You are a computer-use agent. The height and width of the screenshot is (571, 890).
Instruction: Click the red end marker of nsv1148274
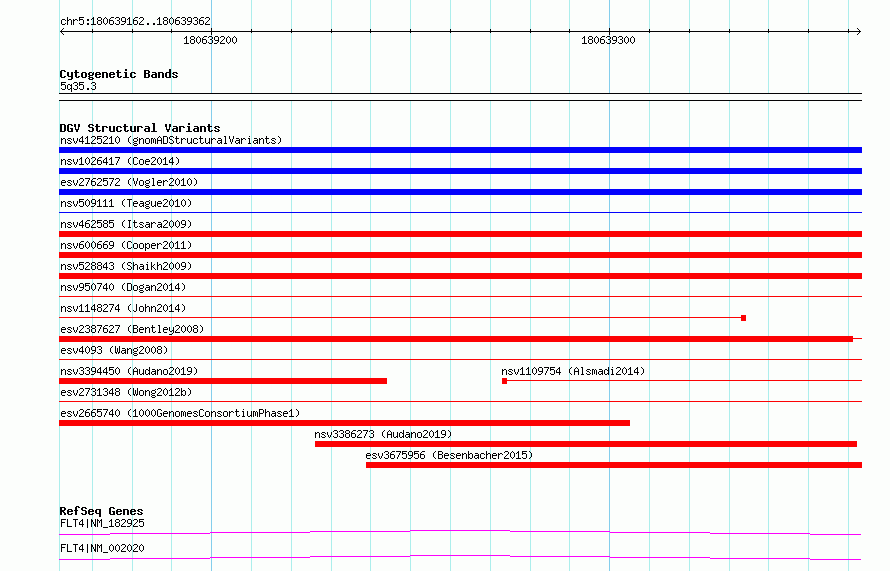coord(744,318)
